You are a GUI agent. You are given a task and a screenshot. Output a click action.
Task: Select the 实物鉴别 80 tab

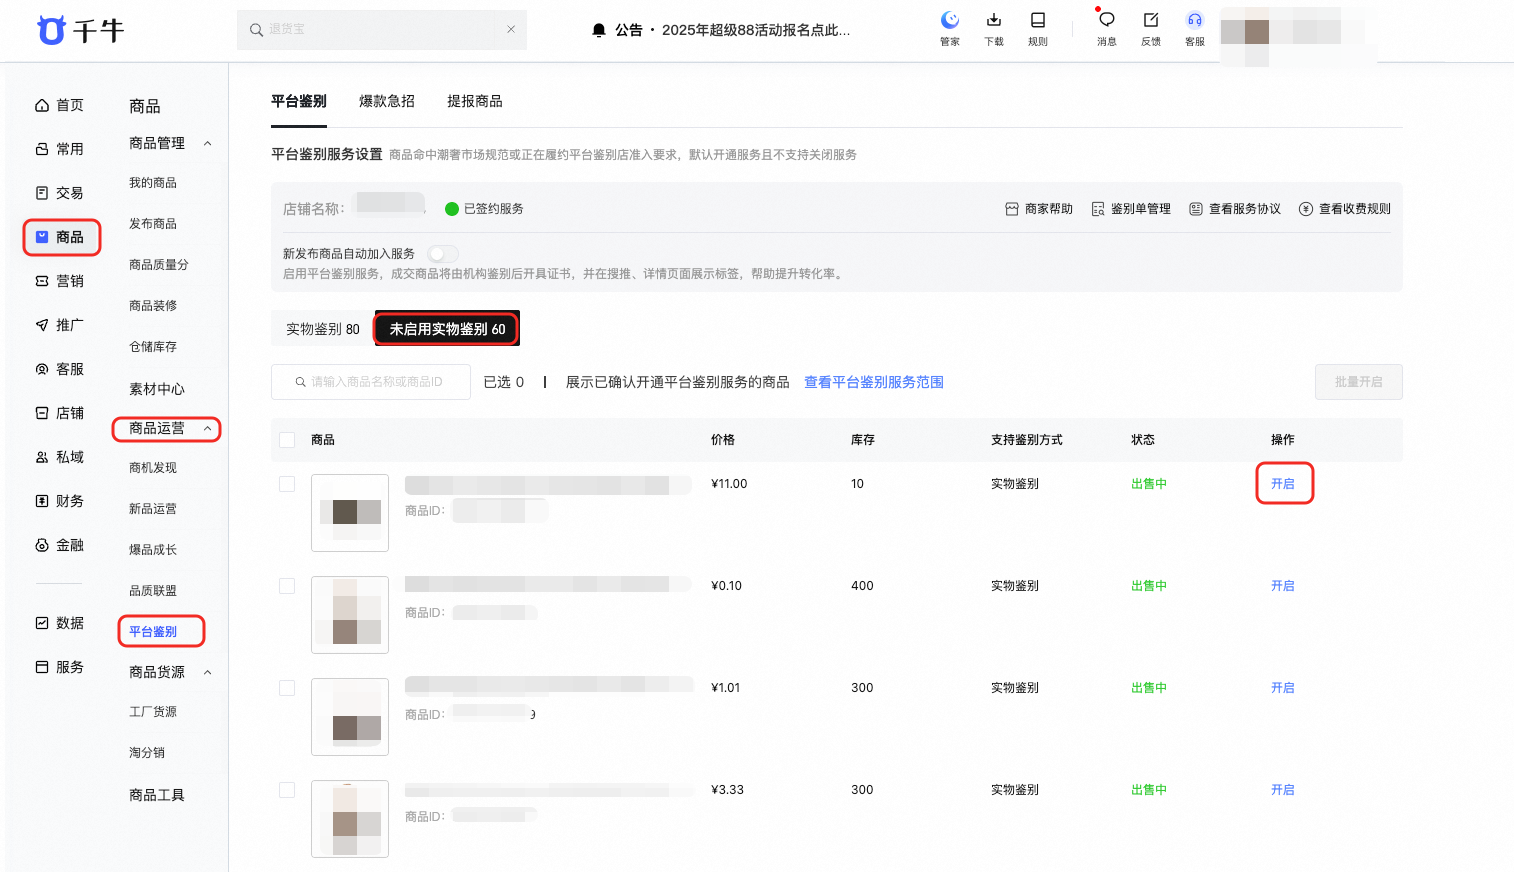323,329
